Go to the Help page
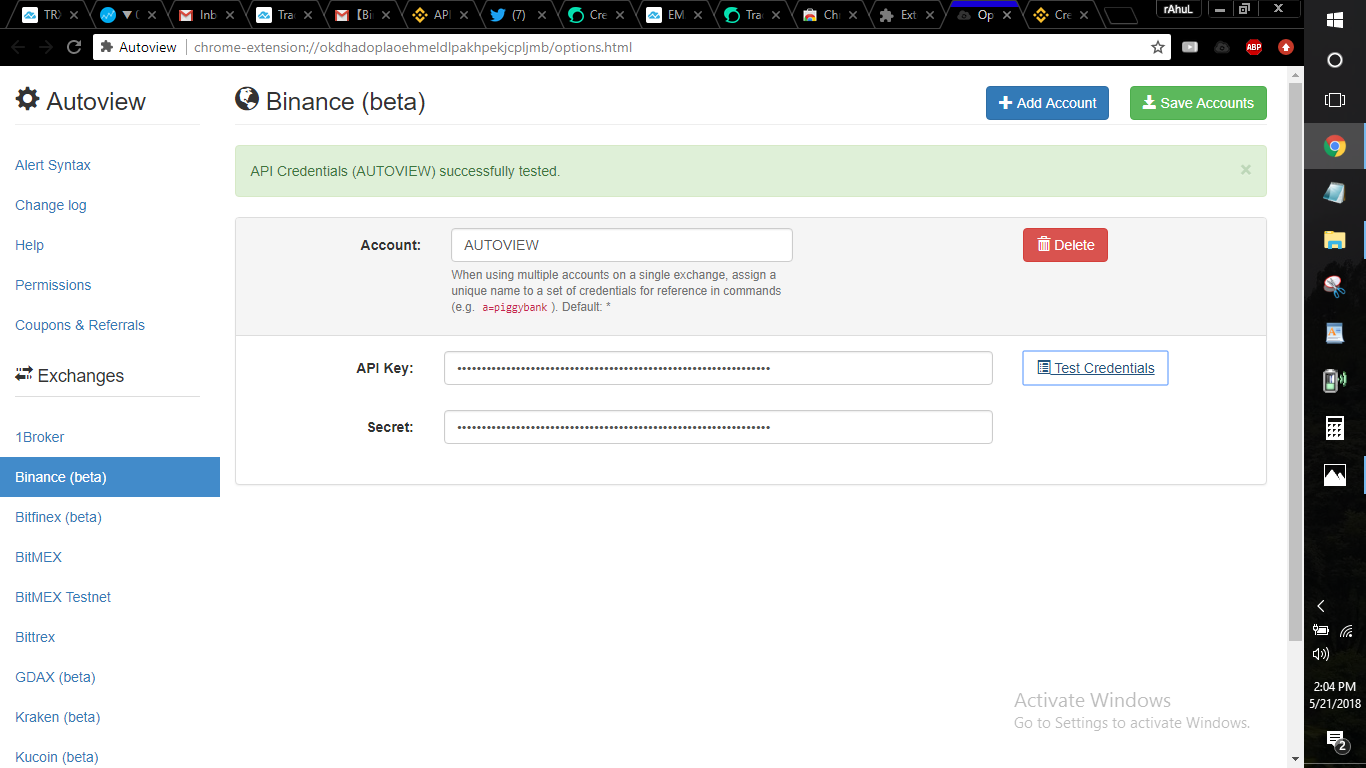The width and height of the screenshot is (1366, 768). point(29,245)
